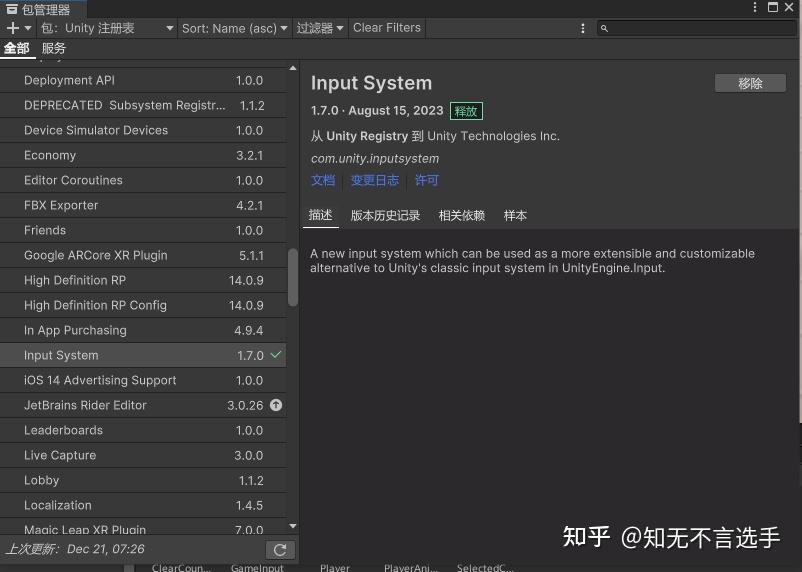Click the Clear Filters button
802x572 pixels.
[387, 28]
